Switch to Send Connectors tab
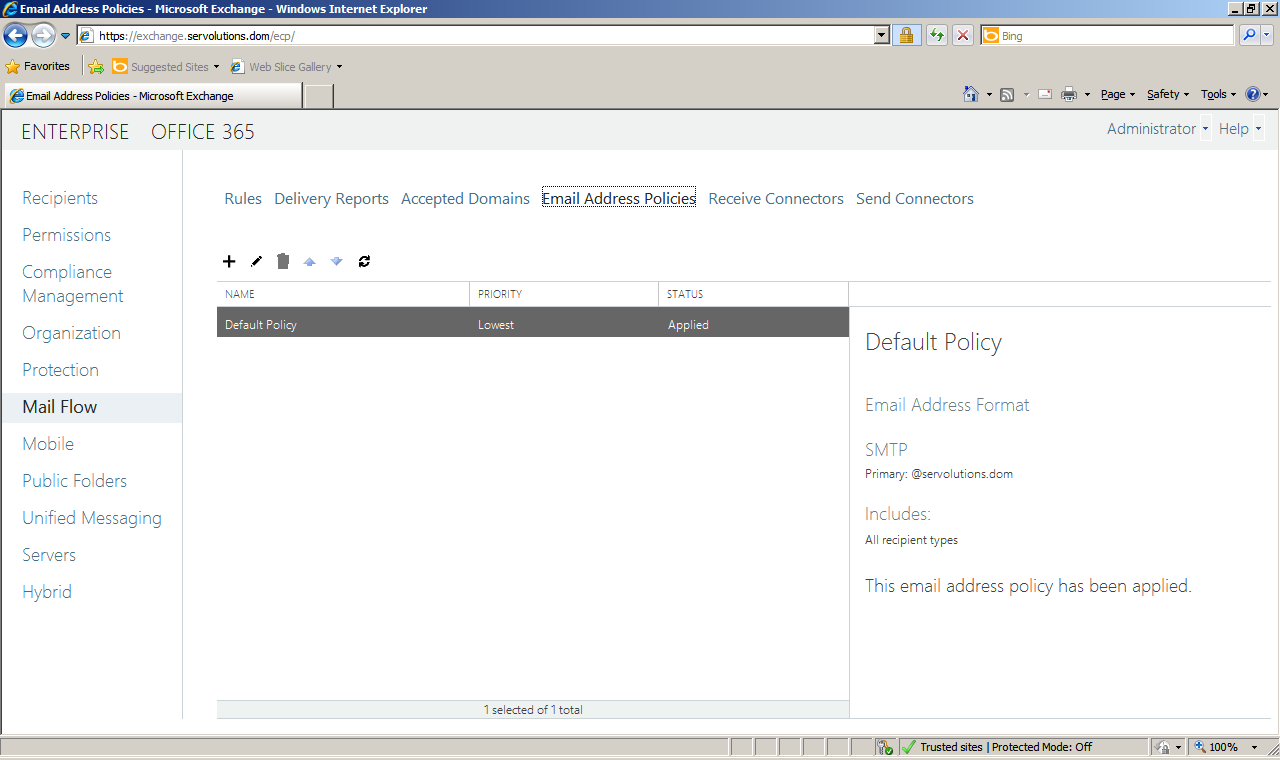This screenshot has height=760, width=1280. [915, 199]
